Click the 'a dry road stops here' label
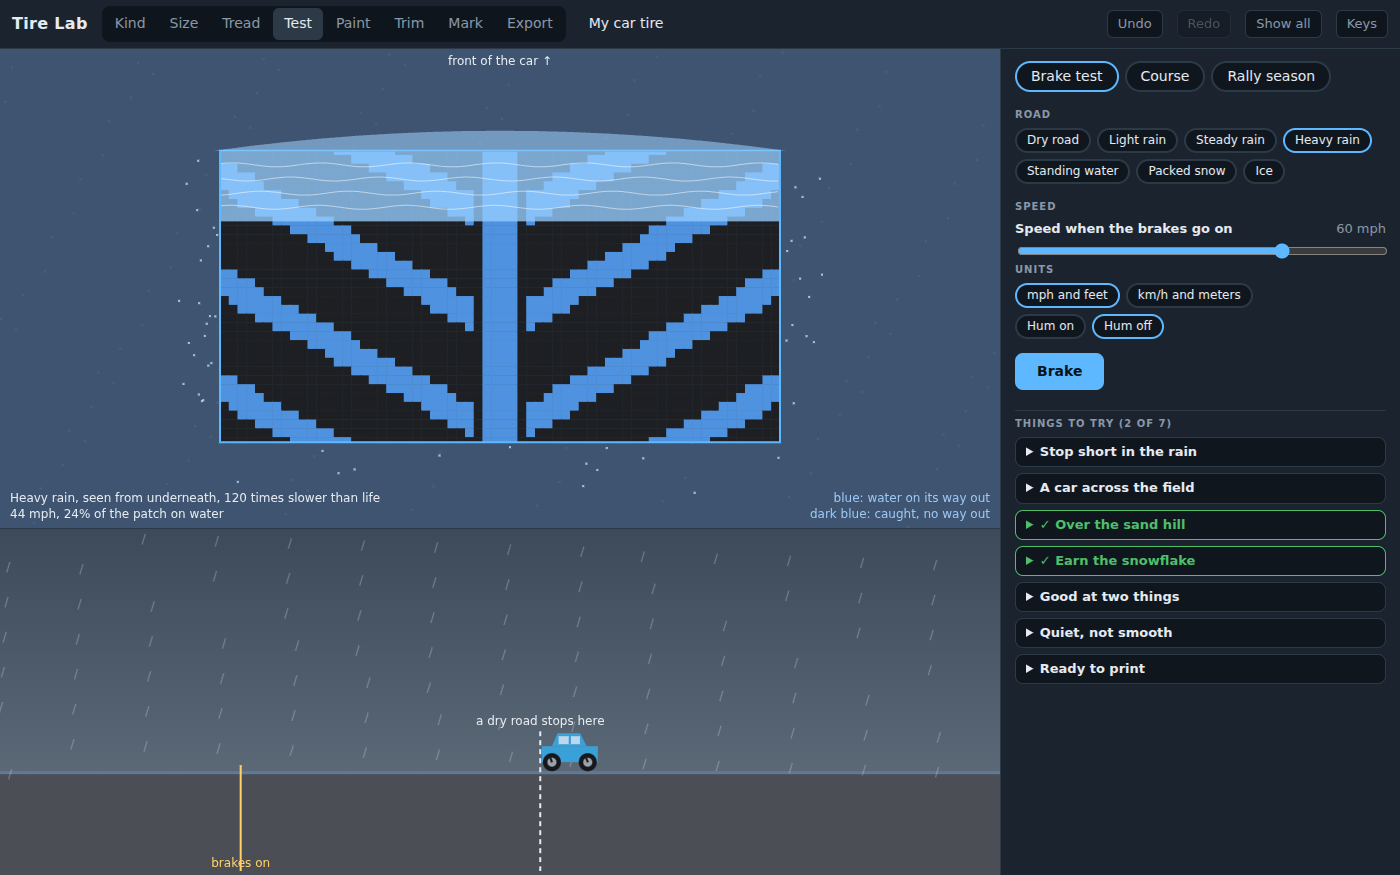Image resolution: width=1400 pixels, height=875 pixels. point(540,721)
